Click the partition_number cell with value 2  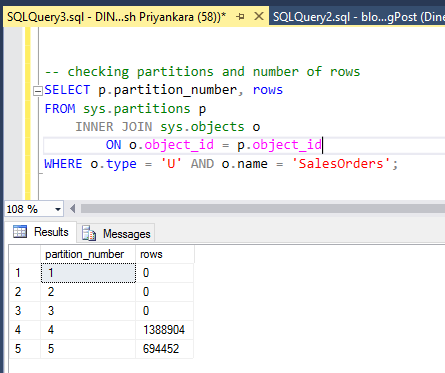[x=88, y=292]
